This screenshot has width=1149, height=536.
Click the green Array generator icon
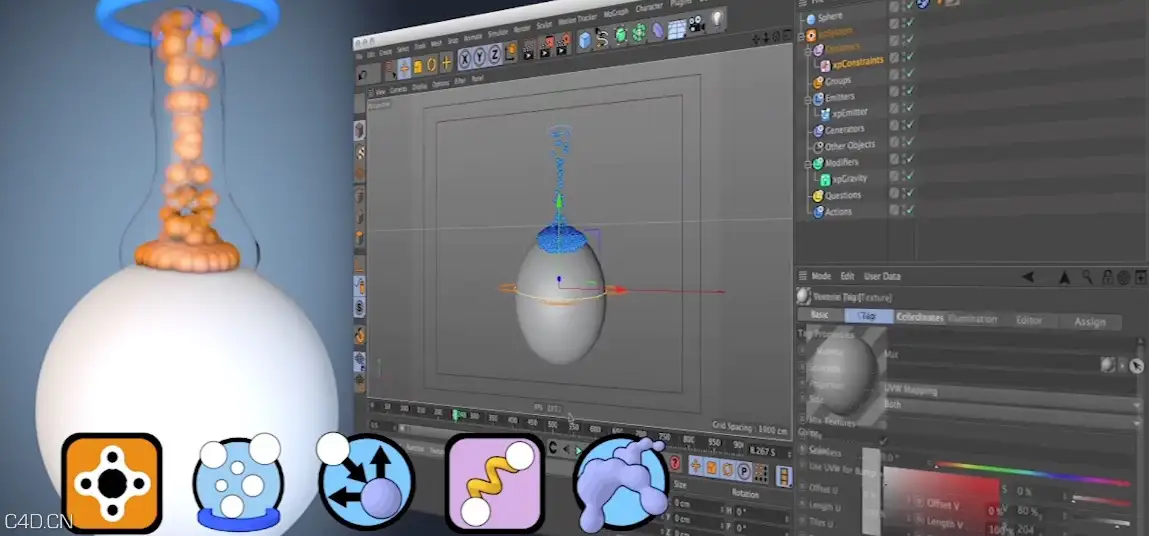point(639,32)
